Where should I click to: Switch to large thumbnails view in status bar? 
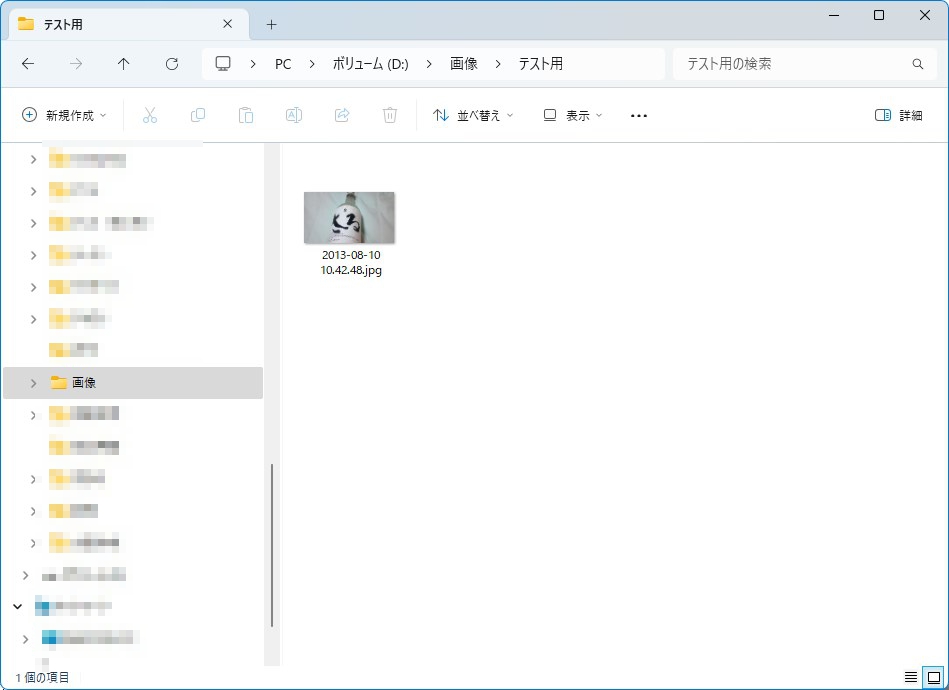click(932, 677)
